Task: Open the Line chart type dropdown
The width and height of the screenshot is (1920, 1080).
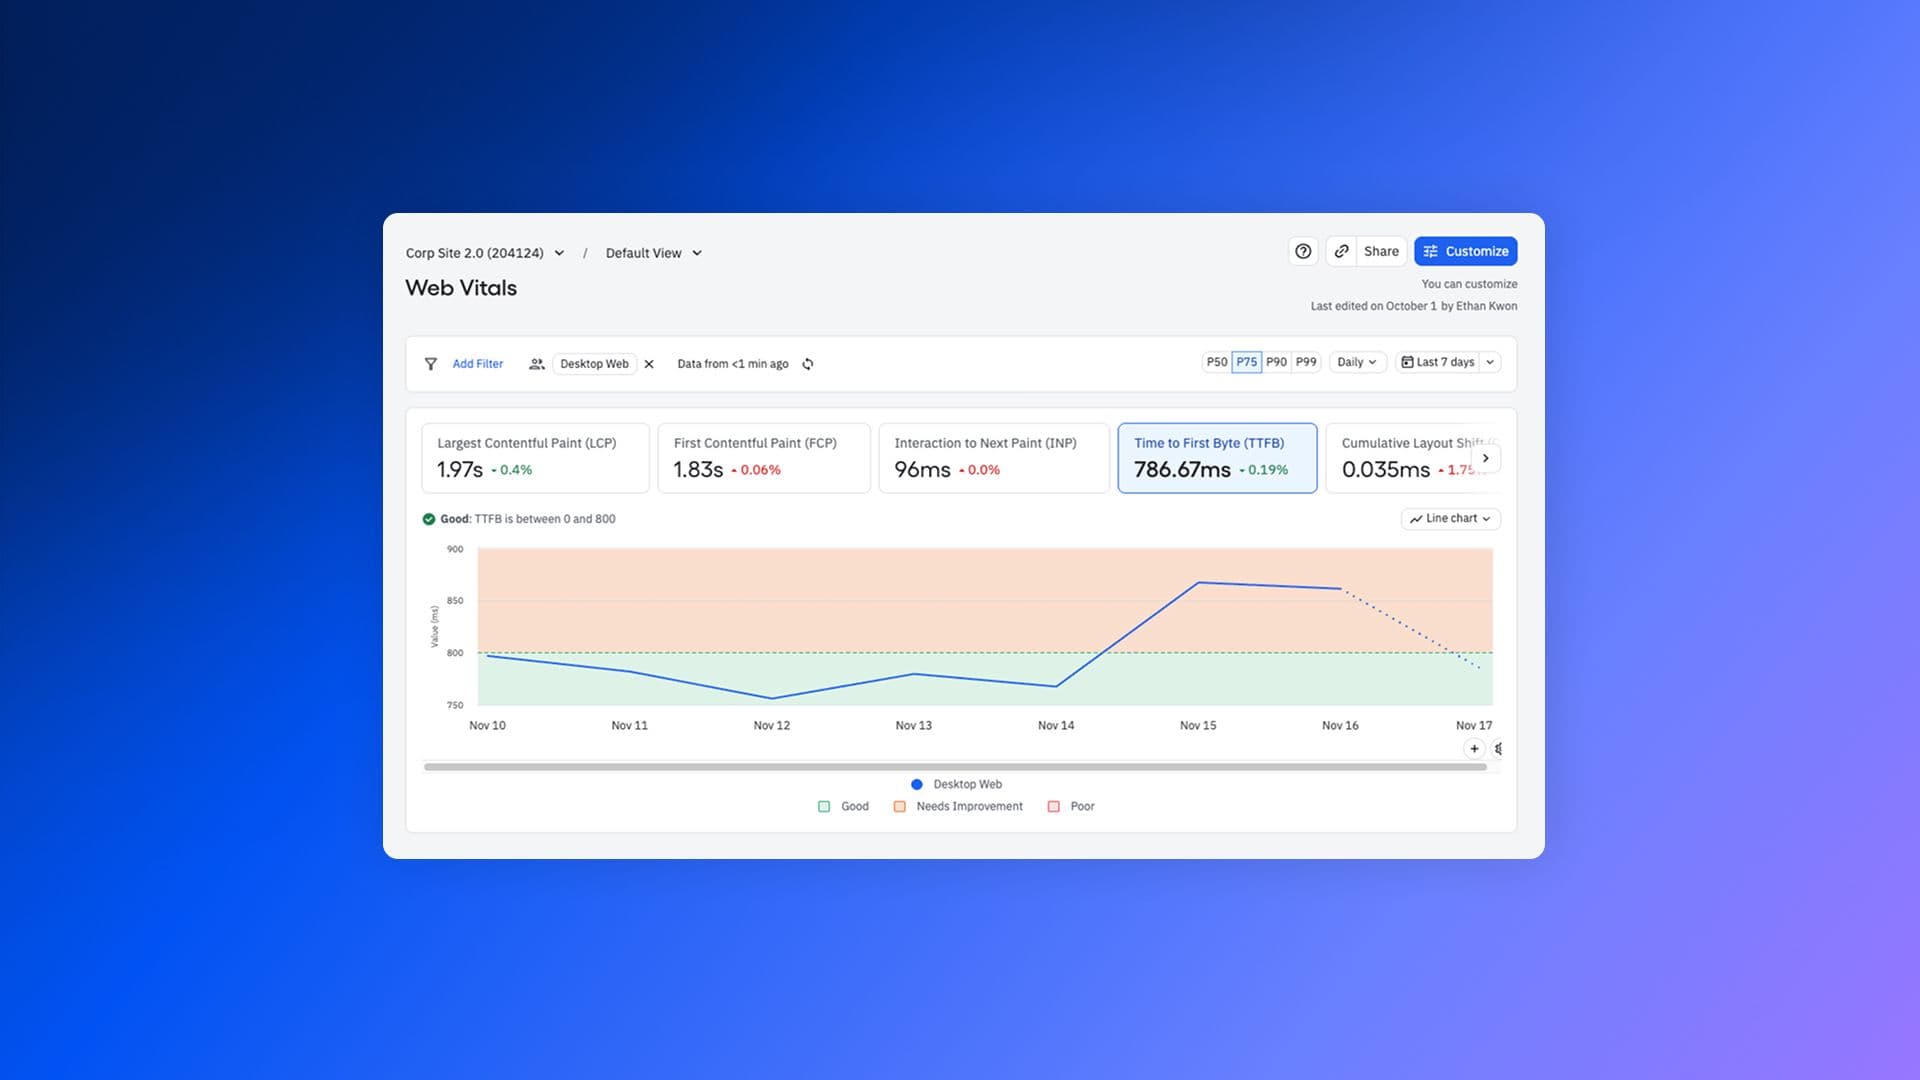Action: pos(1450,518)
